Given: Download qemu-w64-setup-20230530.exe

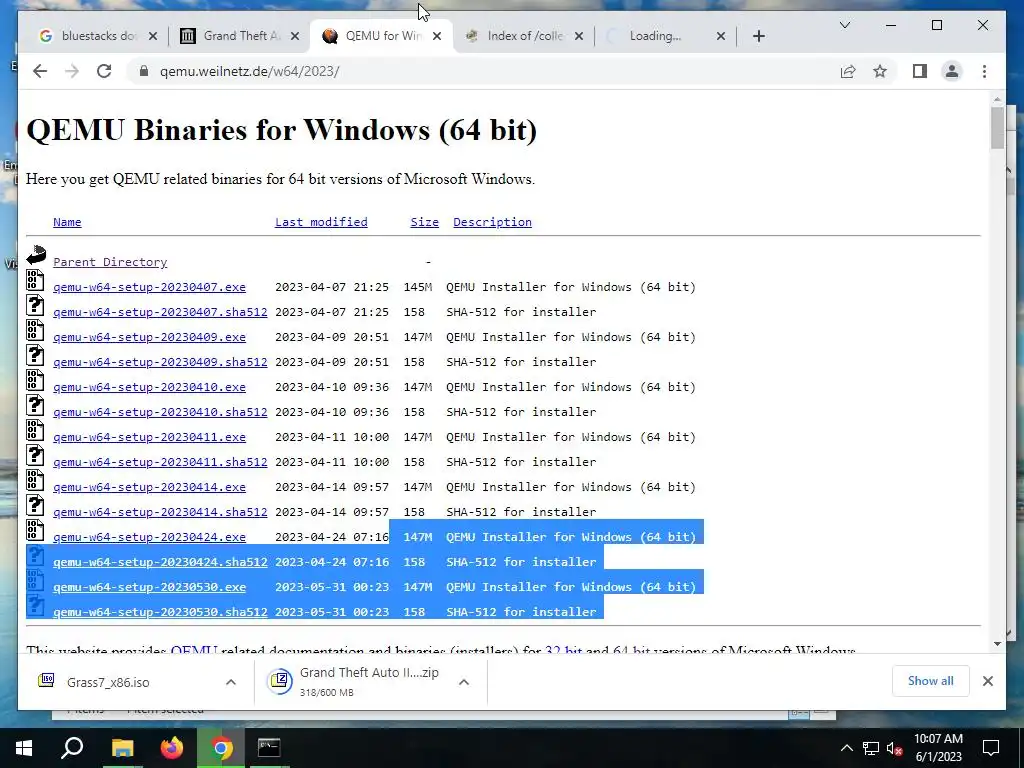Looking at the screenshot, I should (x=150, y=587).
